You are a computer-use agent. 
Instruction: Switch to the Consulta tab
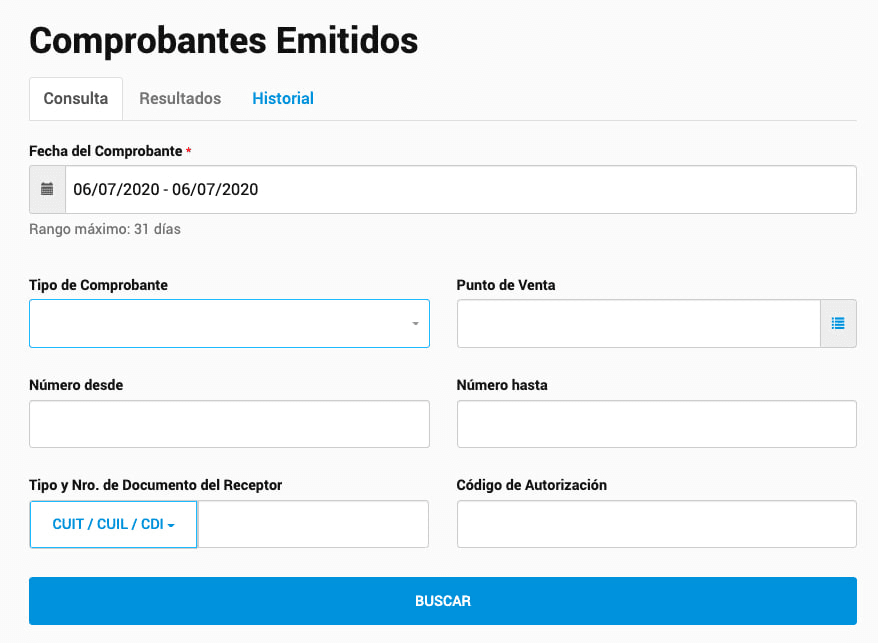76,99
